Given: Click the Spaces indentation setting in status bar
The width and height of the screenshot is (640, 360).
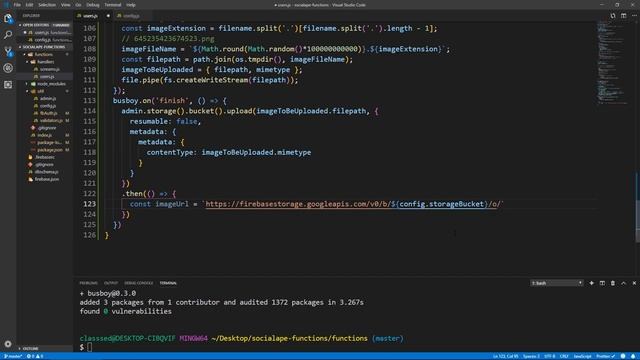Looking at the screenshot, I should 531,356.
